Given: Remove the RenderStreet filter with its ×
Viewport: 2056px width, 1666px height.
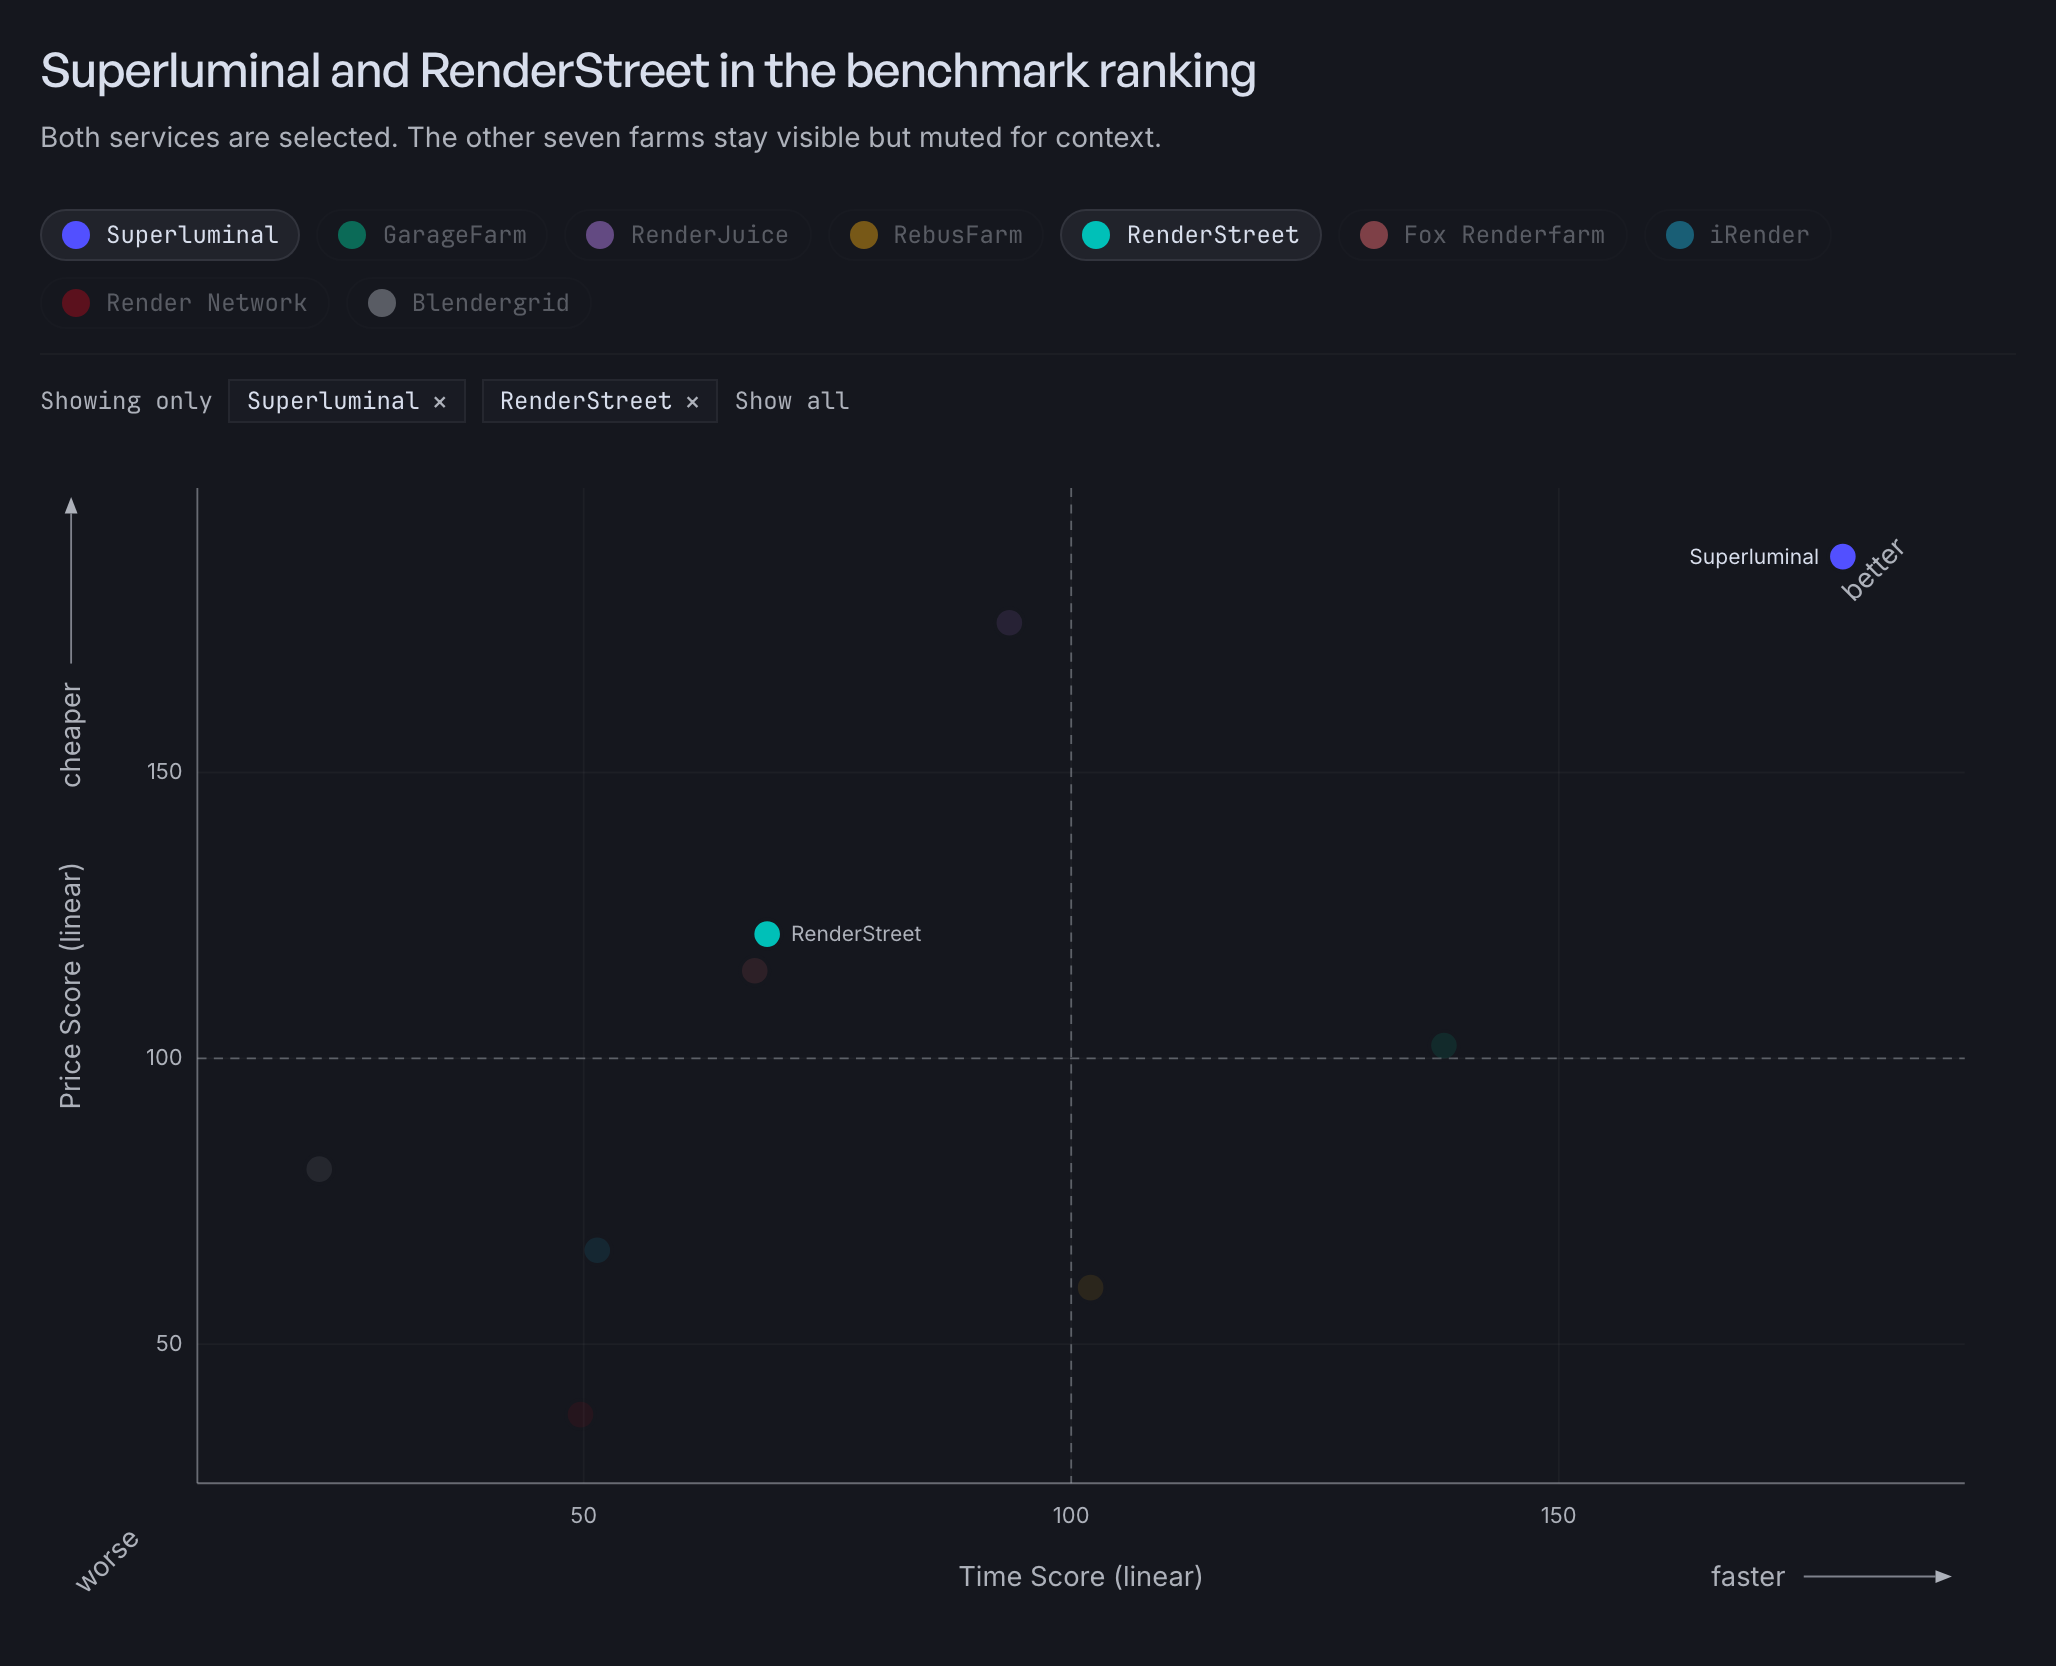Looking at the screenshot, I should [692, 401].
